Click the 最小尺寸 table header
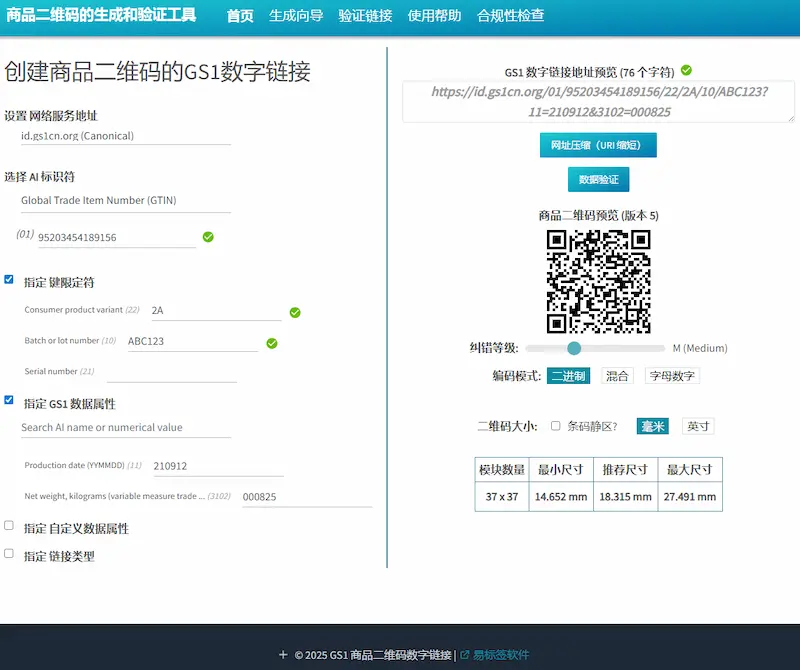This screenshot has width=800, height=670. [561, 469]
